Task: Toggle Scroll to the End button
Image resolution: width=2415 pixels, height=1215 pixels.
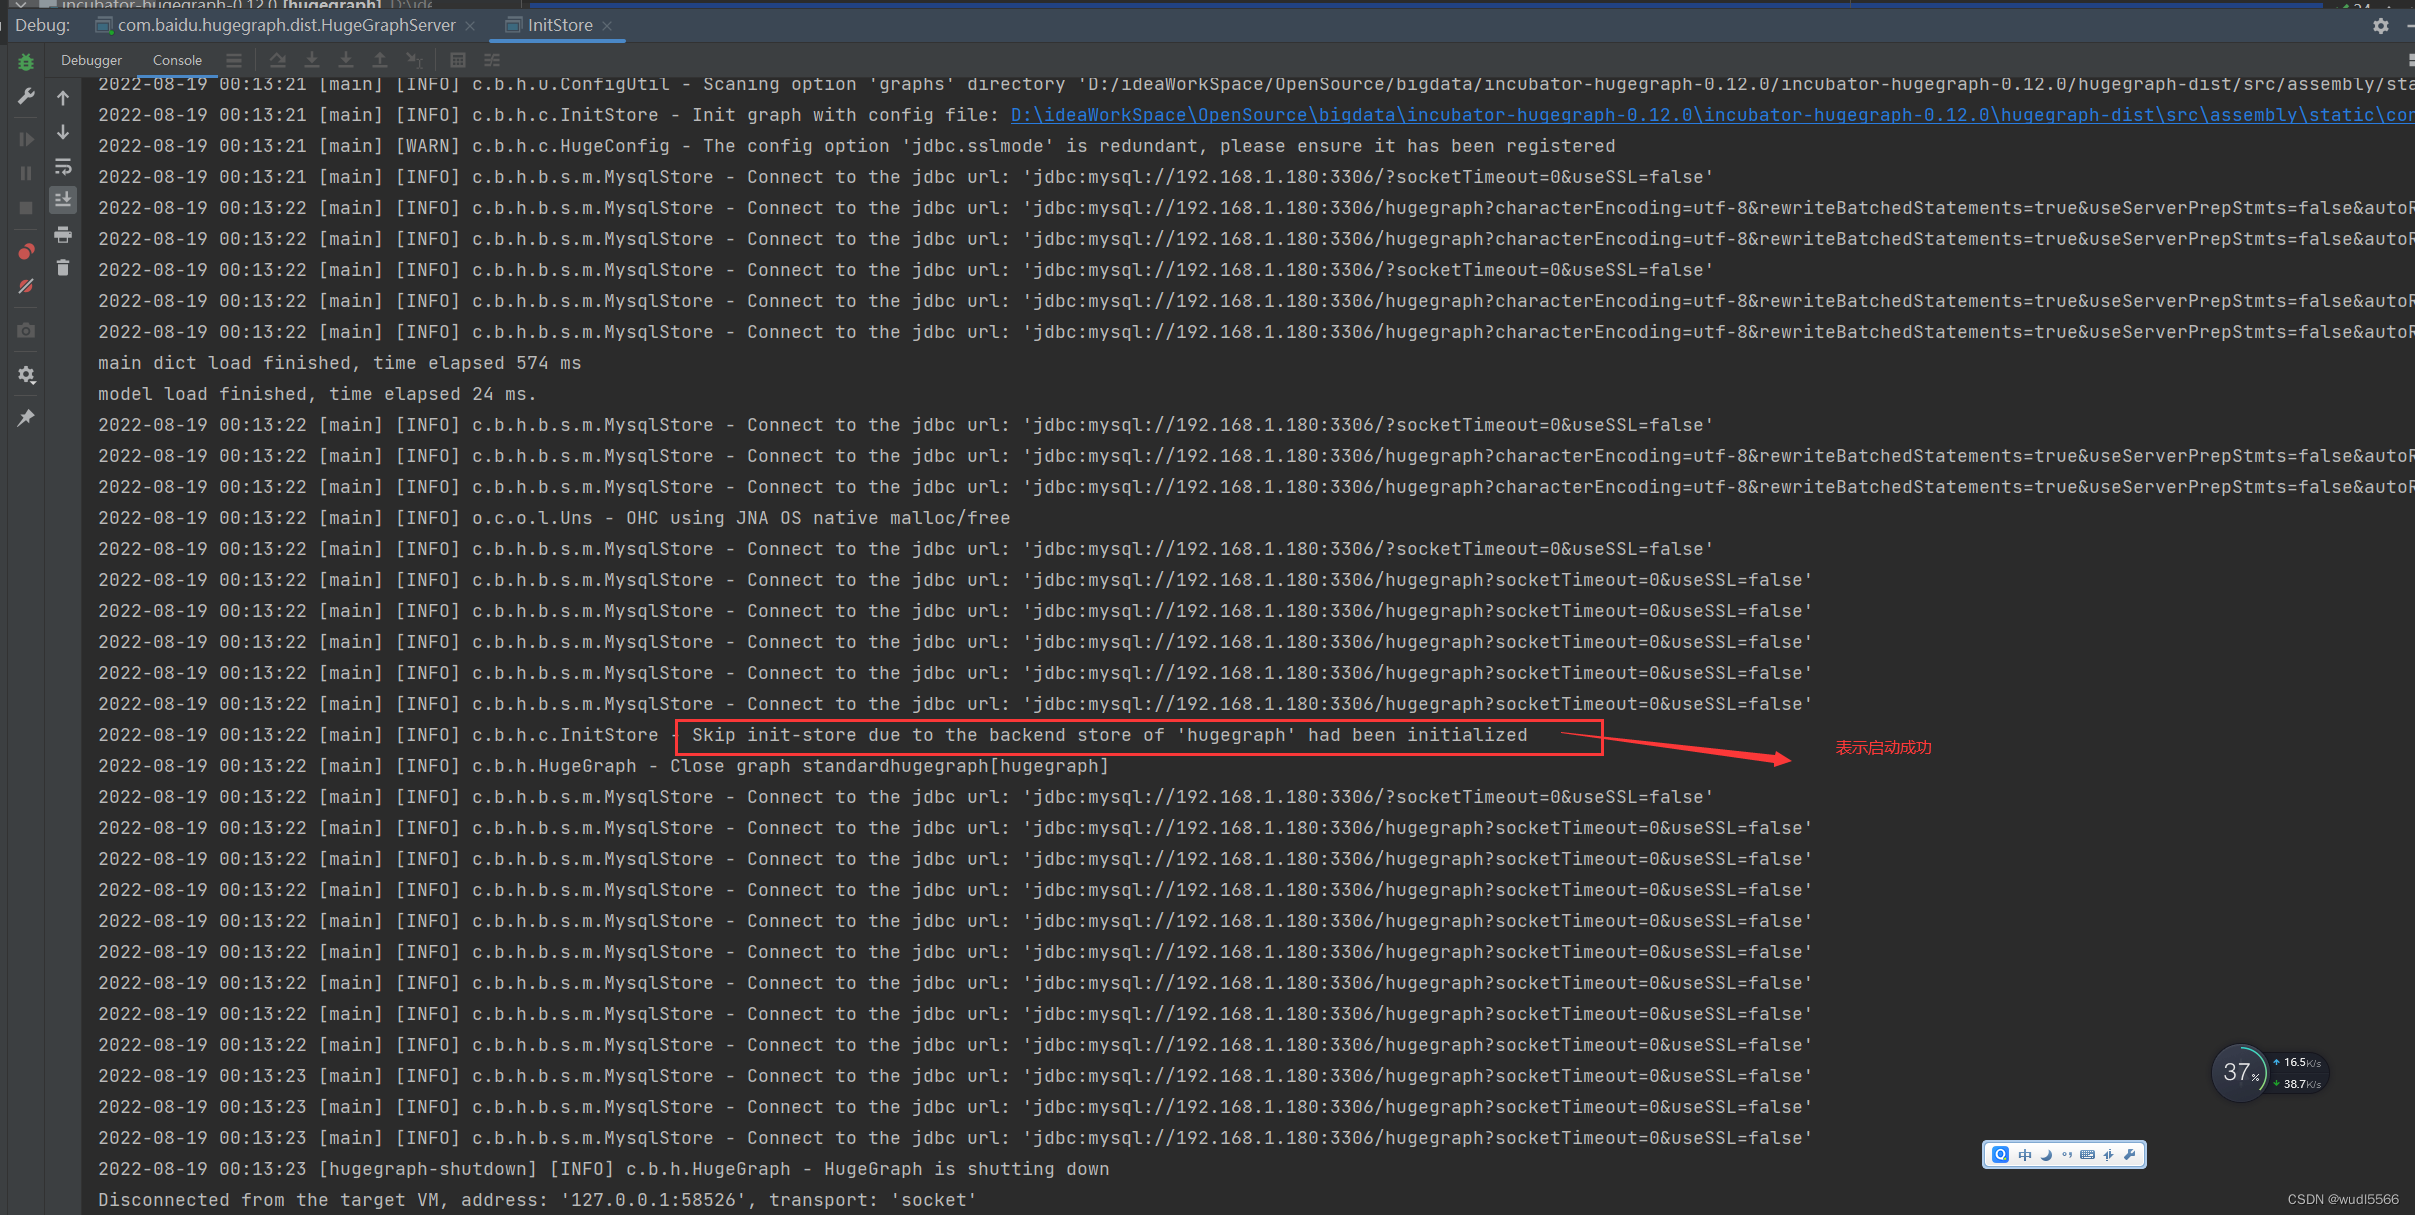Action: point(63,200)
